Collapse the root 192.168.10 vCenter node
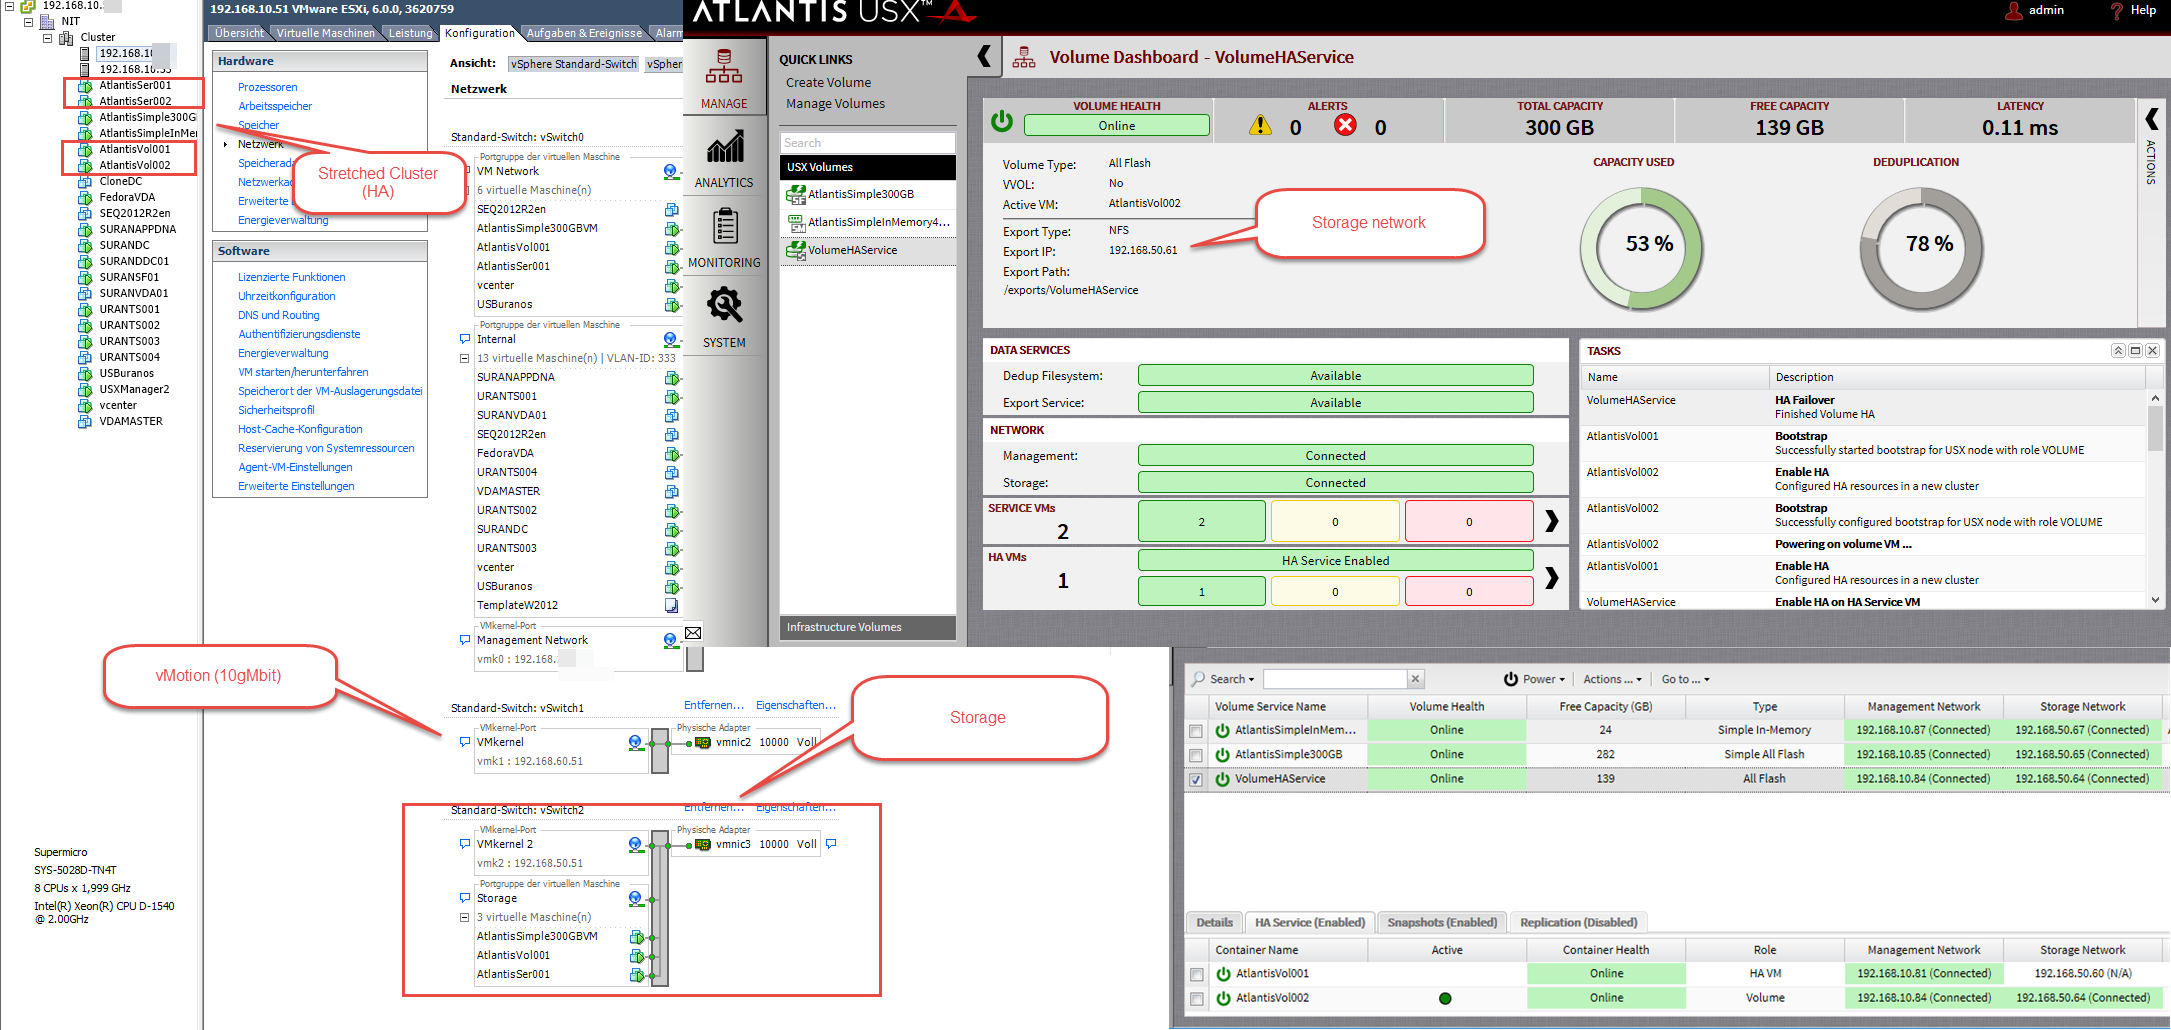Viewport: 2171px width, 1030px height. coord(9,5)
